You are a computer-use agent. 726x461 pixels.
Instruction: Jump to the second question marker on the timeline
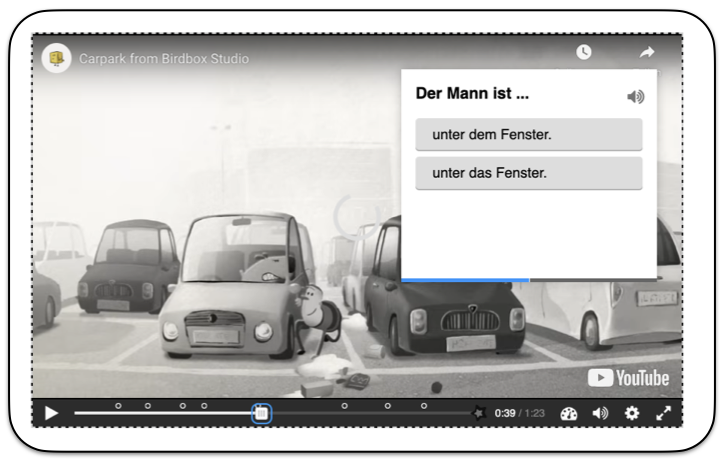click(x=148, y=406)
